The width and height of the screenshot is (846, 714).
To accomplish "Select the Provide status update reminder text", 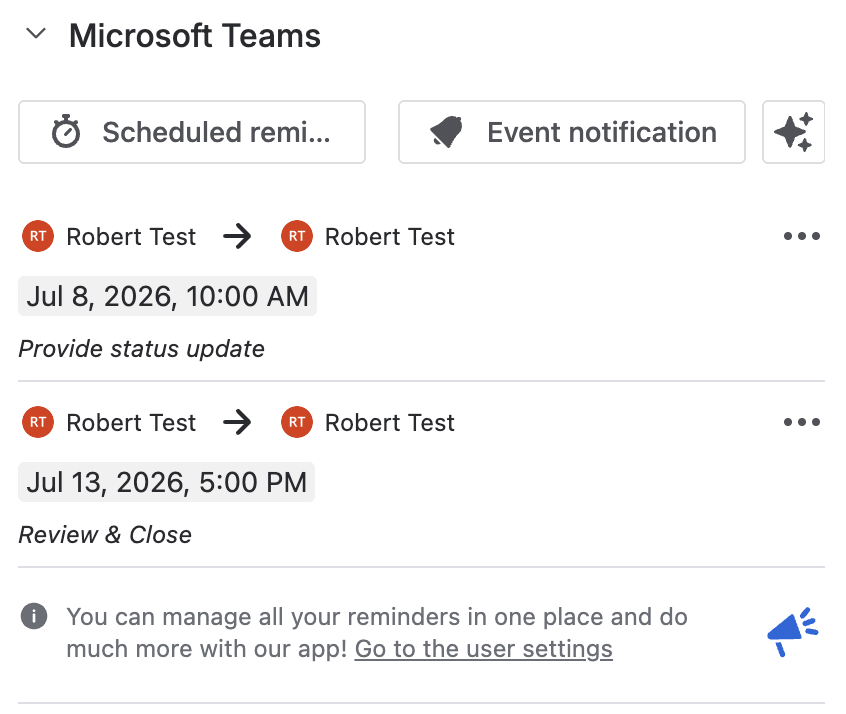I will coord(141,349).
